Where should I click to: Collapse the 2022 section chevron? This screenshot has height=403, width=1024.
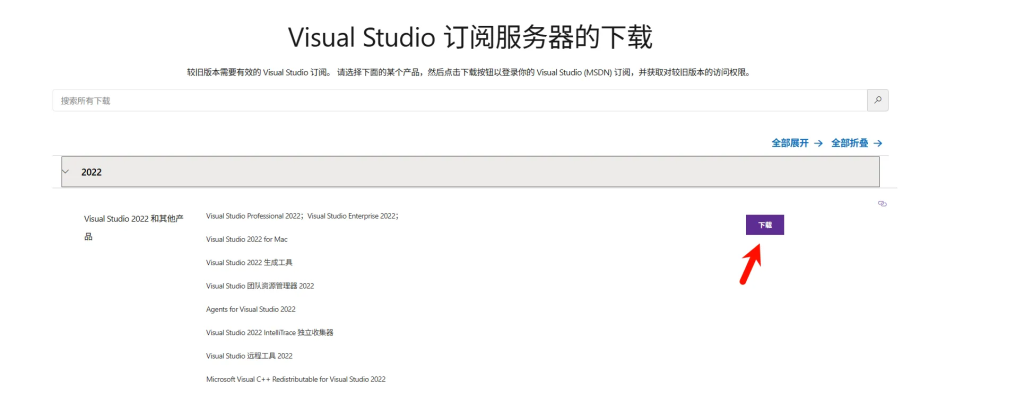coord(65,172)
